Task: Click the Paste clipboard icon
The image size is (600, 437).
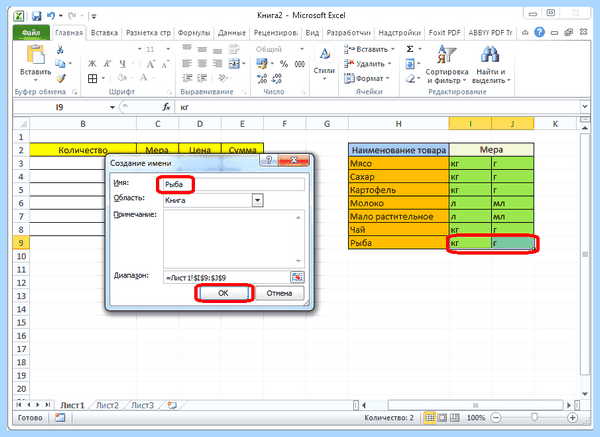Action: 35,54
